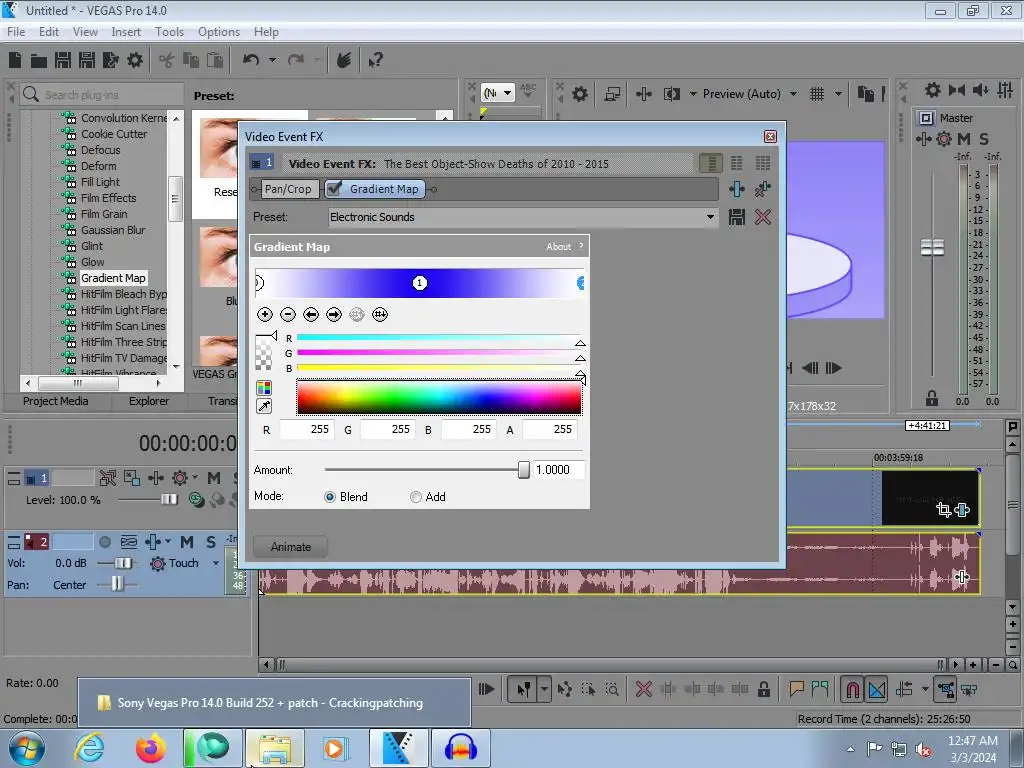1024x768 pixels.
Task: Select the Gaussian Blur plug-in
Action: point(113,230)
